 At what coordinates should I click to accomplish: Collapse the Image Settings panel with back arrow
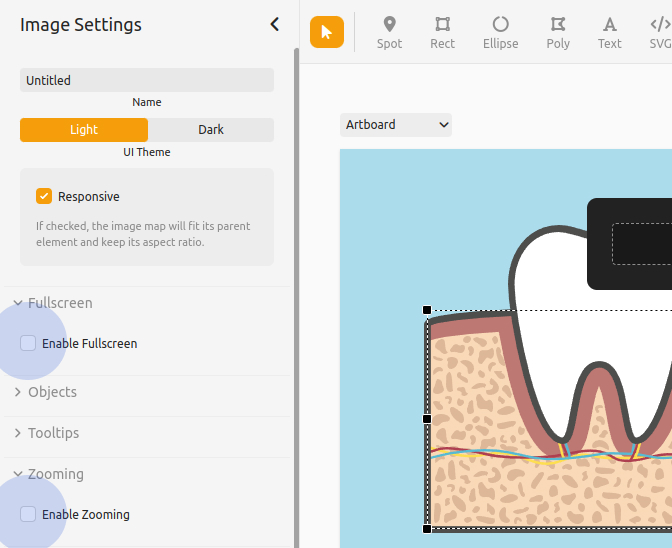(275, 24)
